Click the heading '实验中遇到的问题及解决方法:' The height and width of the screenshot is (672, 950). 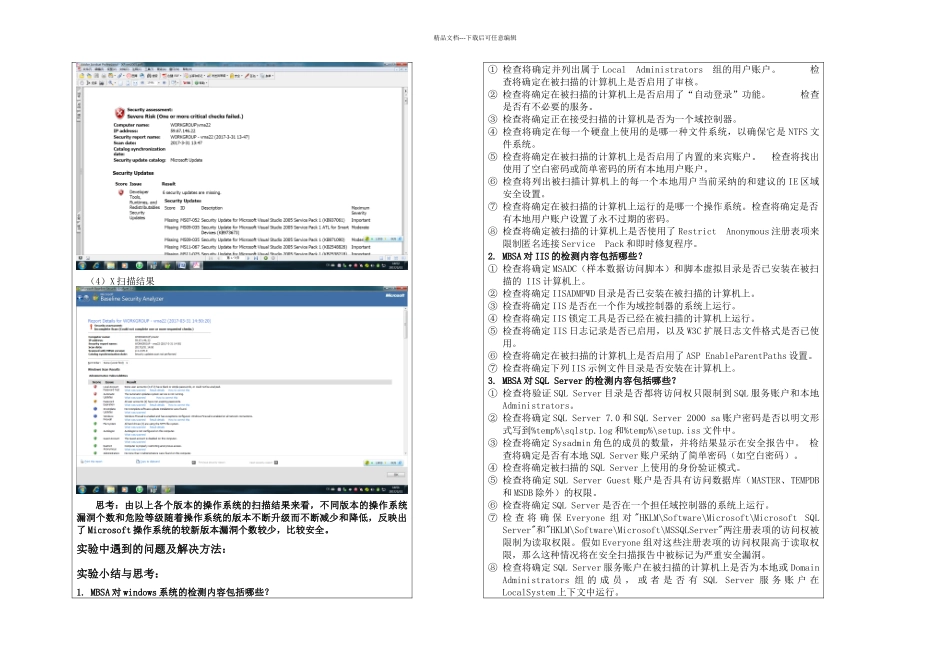151,550
